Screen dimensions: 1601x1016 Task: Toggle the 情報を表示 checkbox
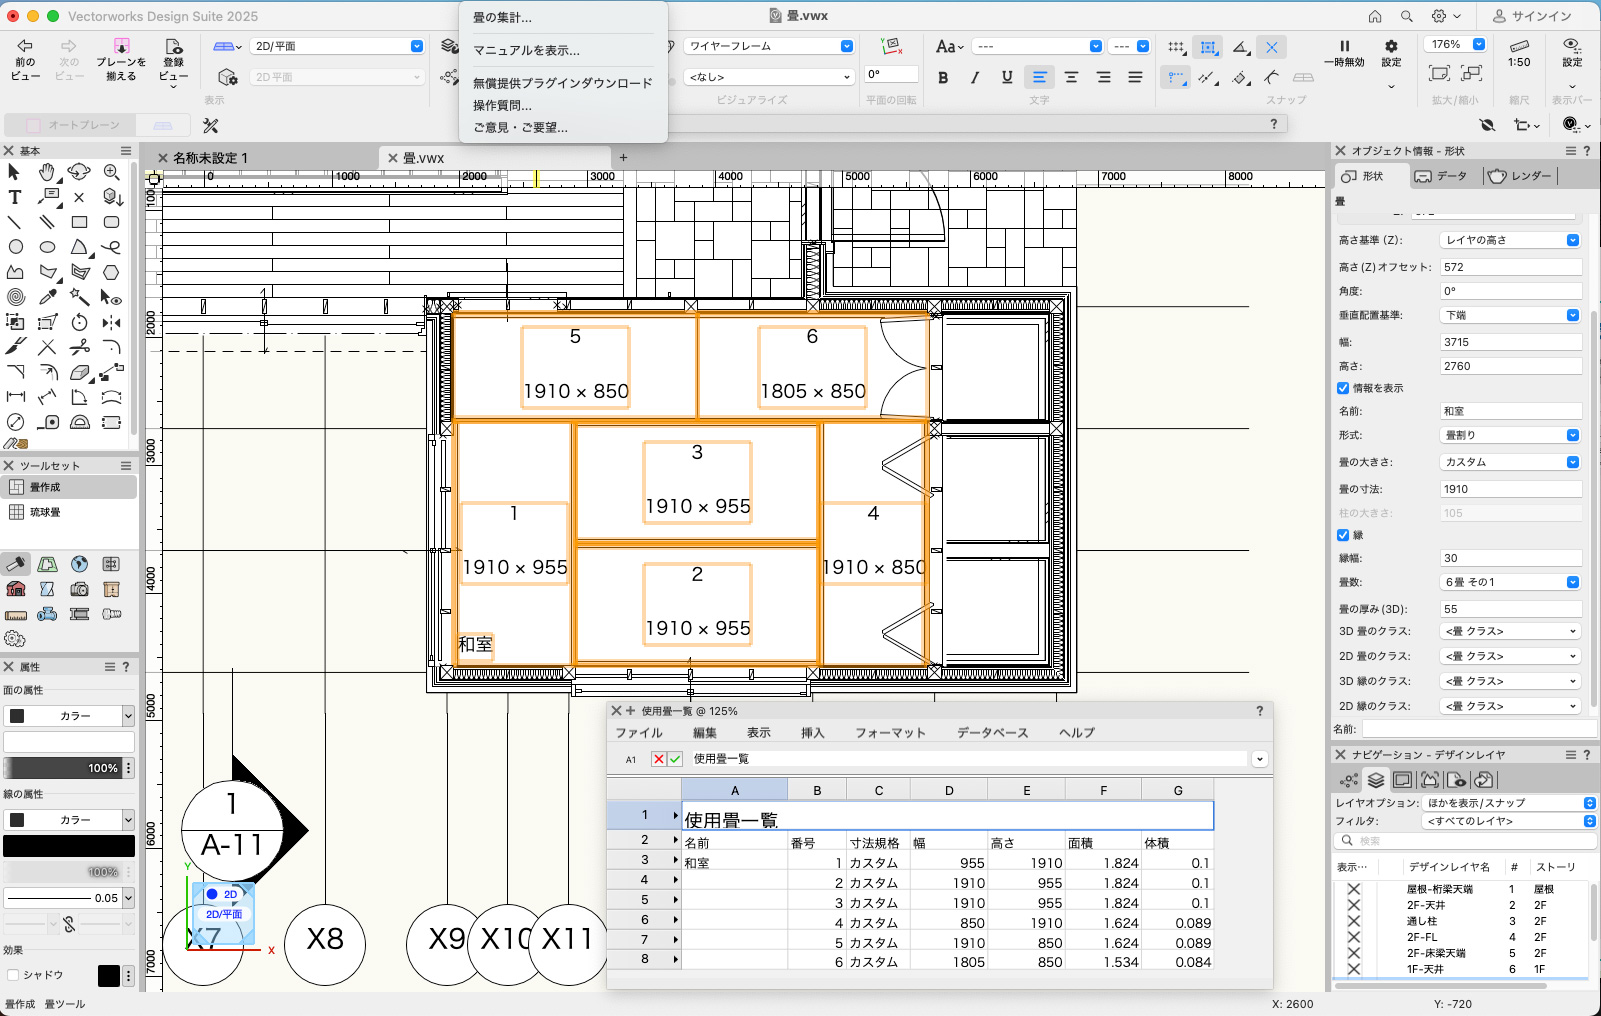coord(1343,388)
